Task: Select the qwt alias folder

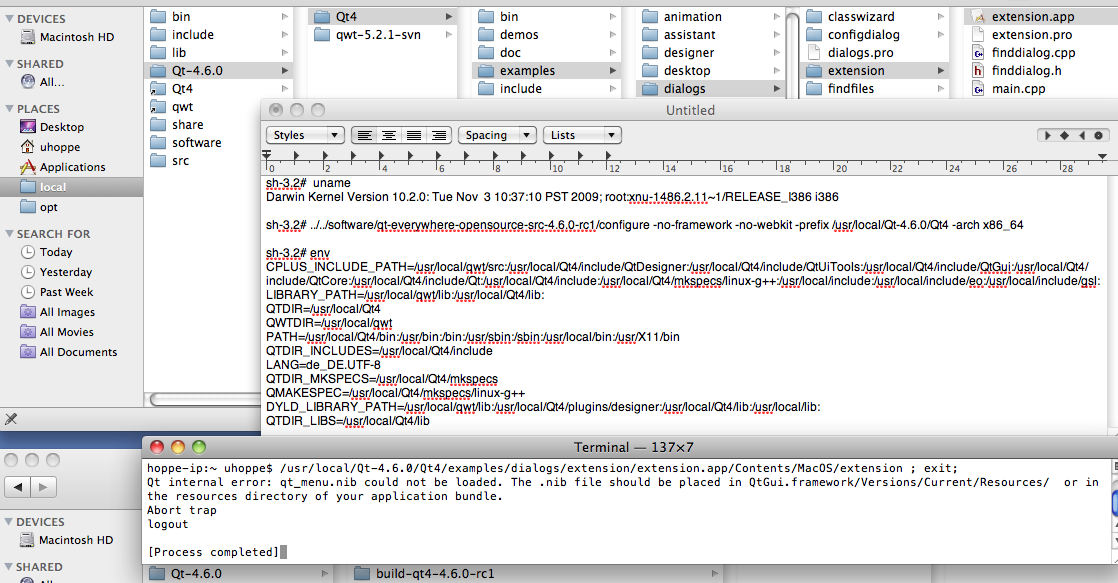Action: [172, 106]
